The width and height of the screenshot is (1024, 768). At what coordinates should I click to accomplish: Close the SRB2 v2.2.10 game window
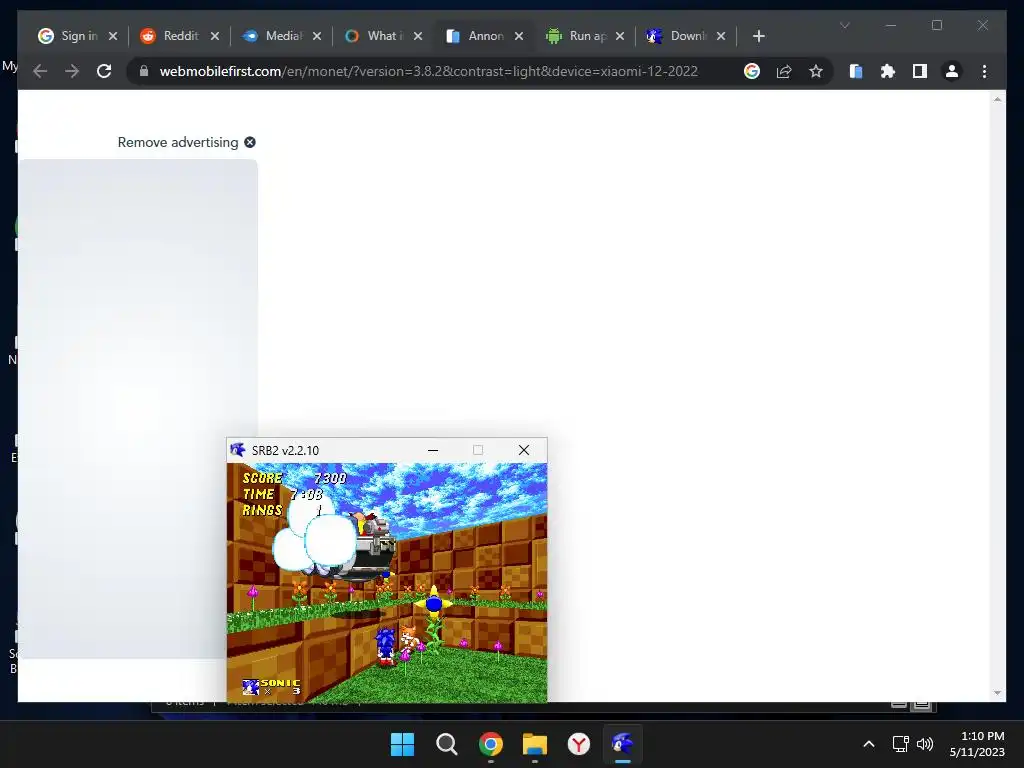click(x=524, y=450)
